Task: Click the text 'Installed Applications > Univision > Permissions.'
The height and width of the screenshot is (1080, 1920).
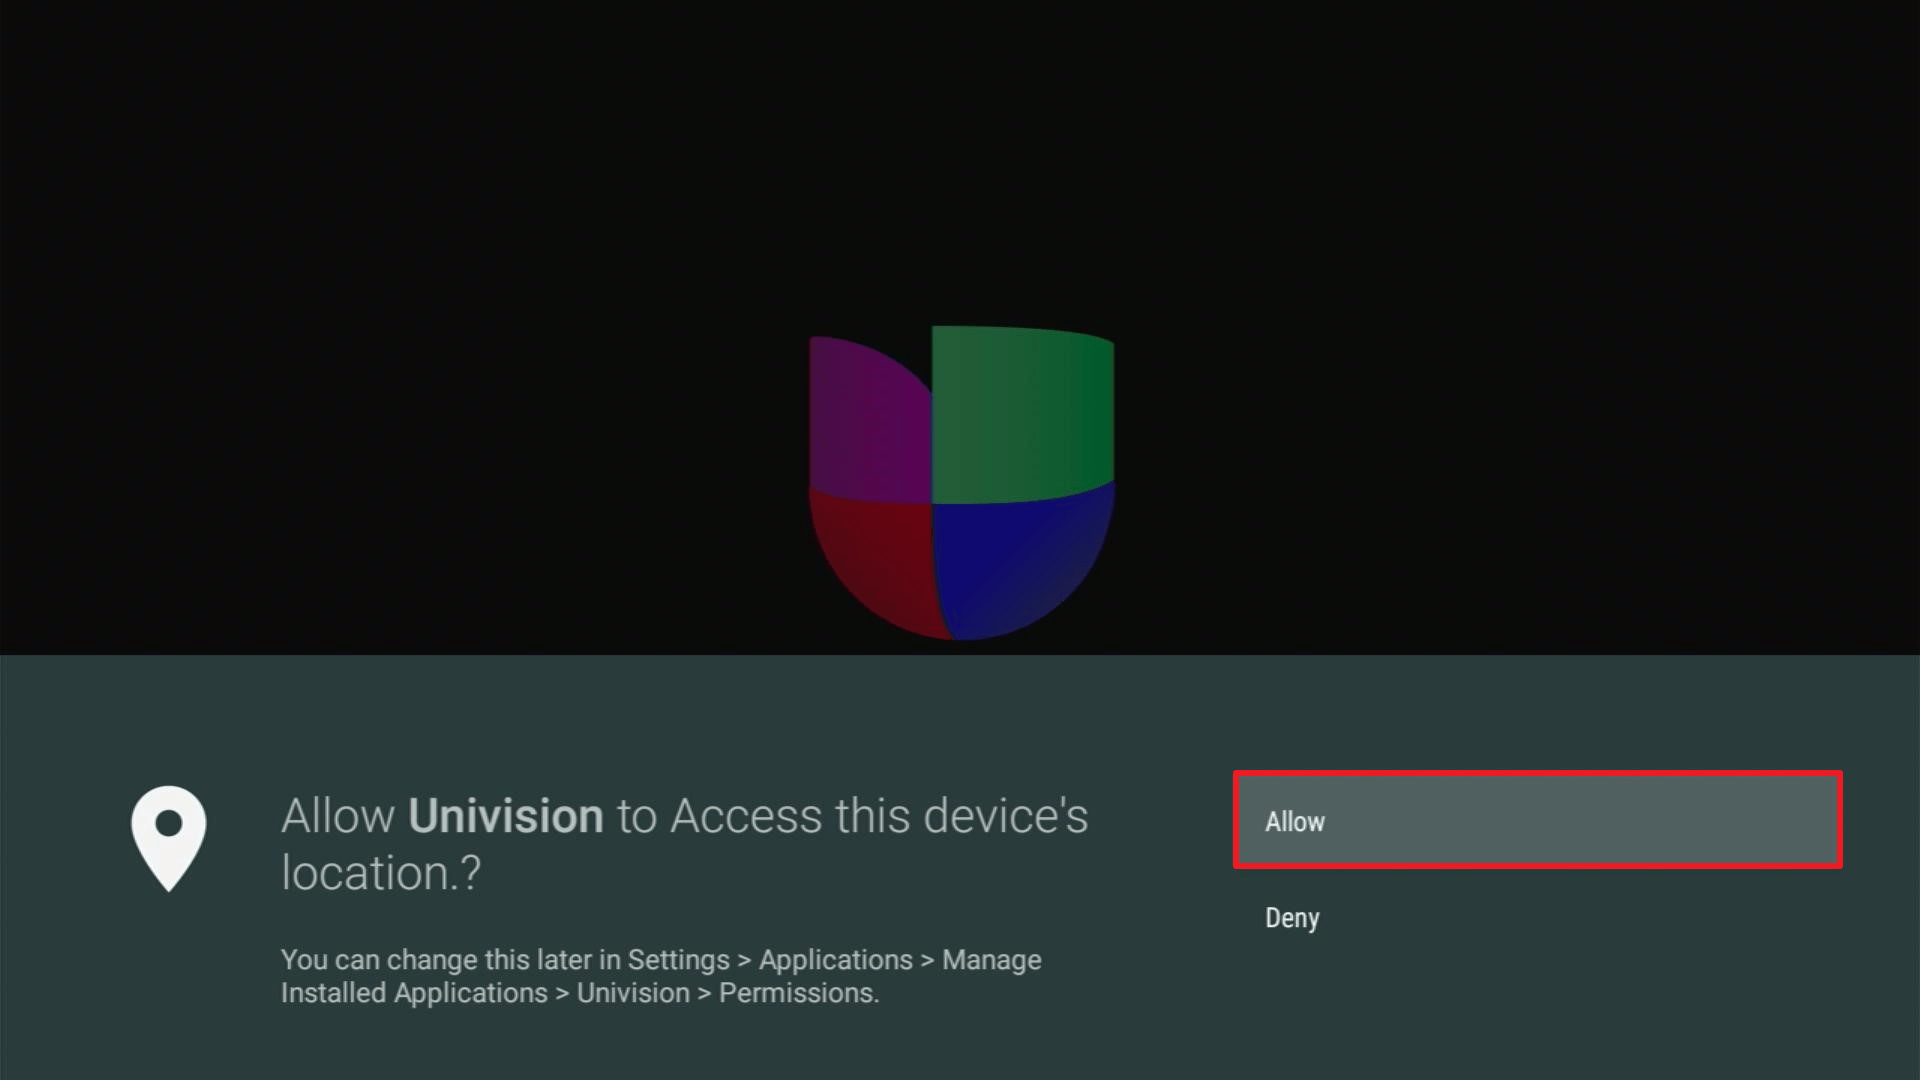Action: (x=580, y=993)
